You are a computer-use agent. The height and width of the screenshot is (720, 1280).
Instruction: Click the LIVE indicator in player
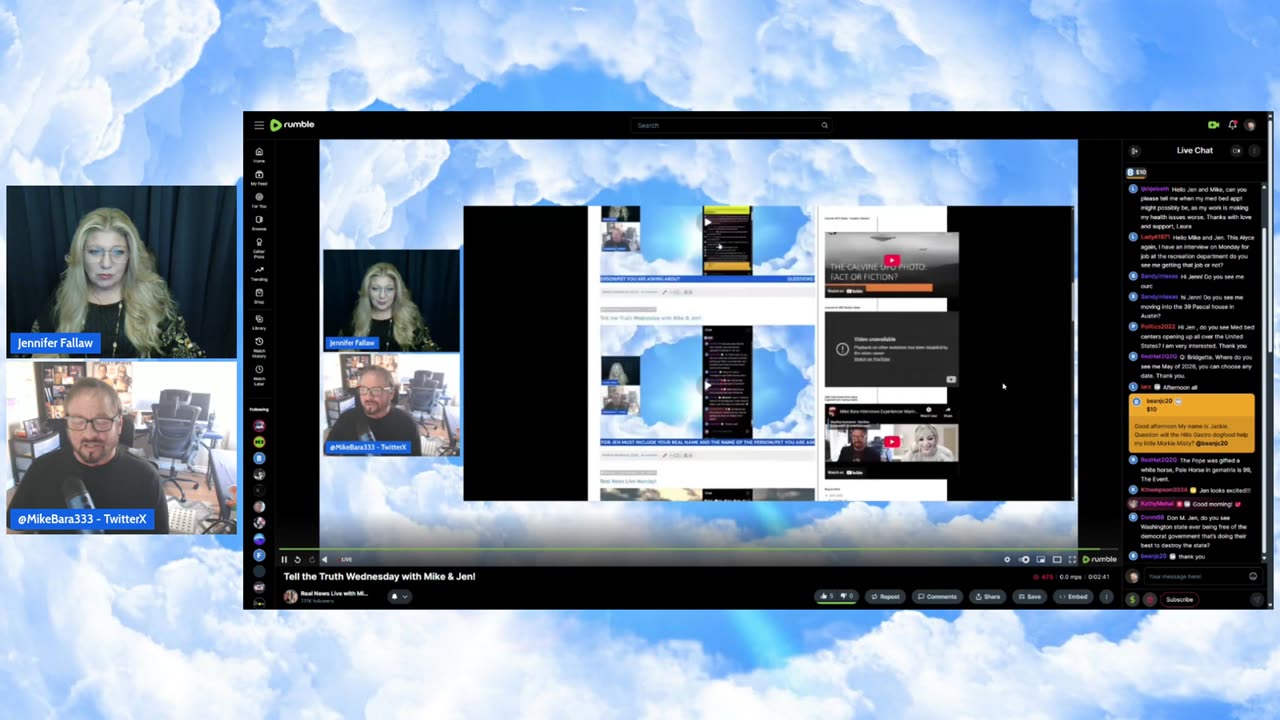[x=345, y=560]
